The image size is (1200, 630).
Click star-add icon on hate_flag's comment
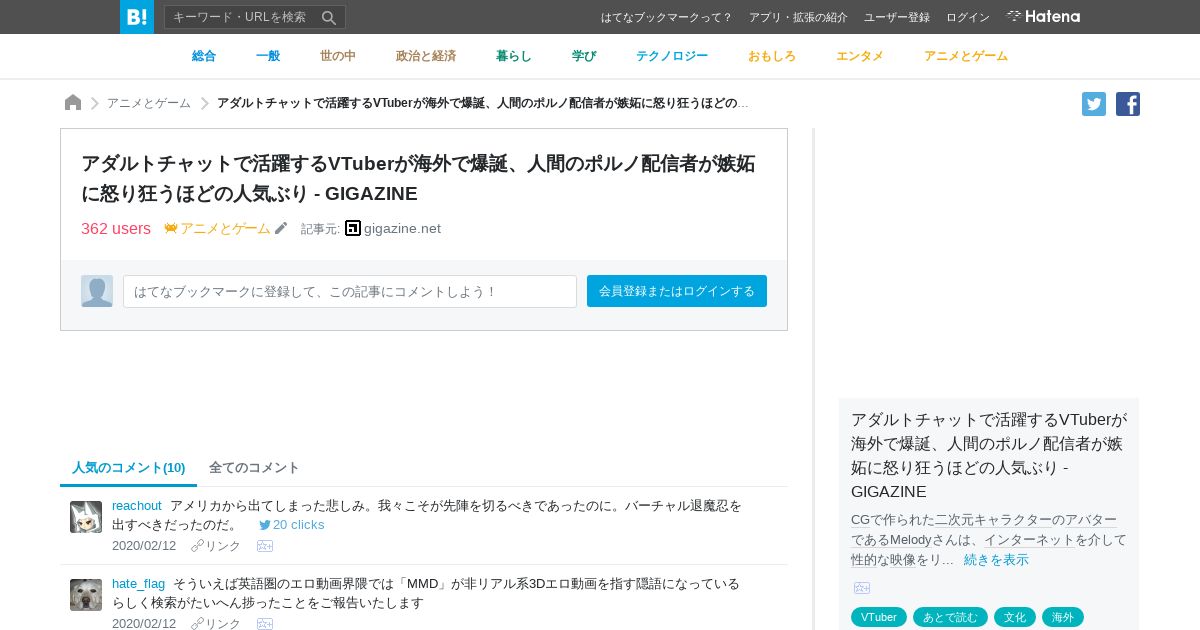[265, 624]
